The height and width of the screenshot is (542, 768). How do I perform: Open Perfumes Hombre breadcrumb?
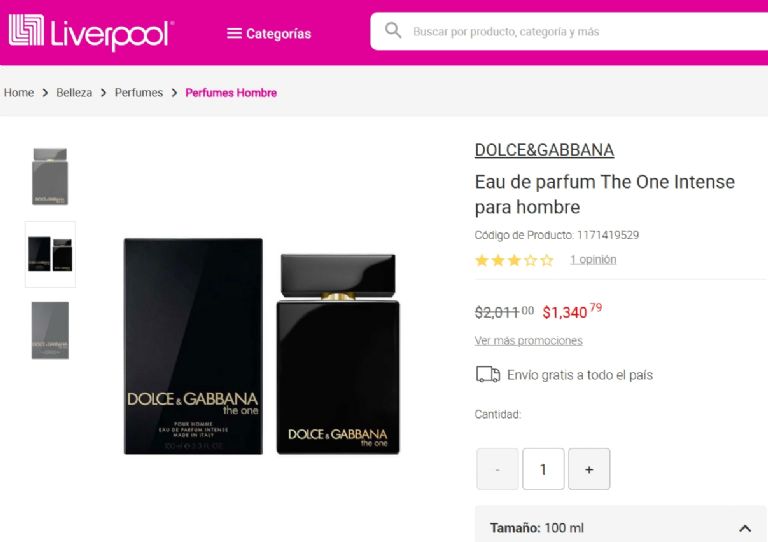click(x=231, y=93)
